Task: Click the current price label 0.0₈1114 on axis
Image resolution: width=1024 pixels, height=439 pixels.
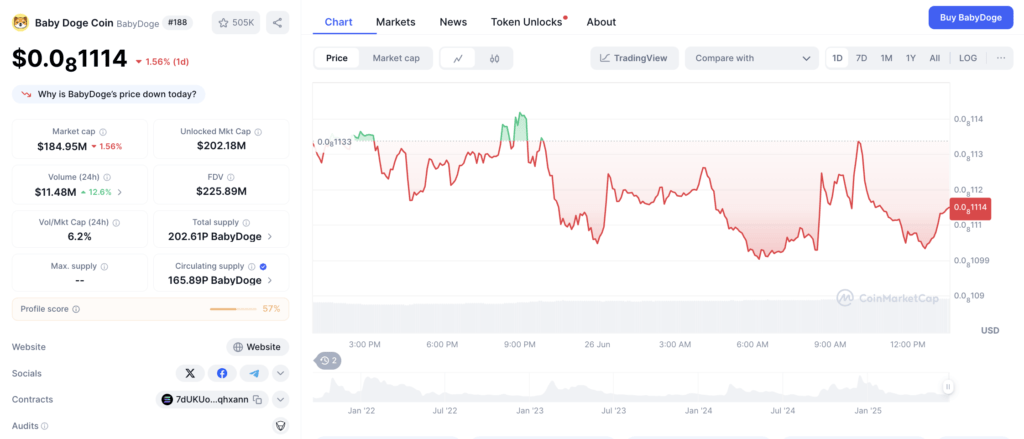Action: coord(972,208)
